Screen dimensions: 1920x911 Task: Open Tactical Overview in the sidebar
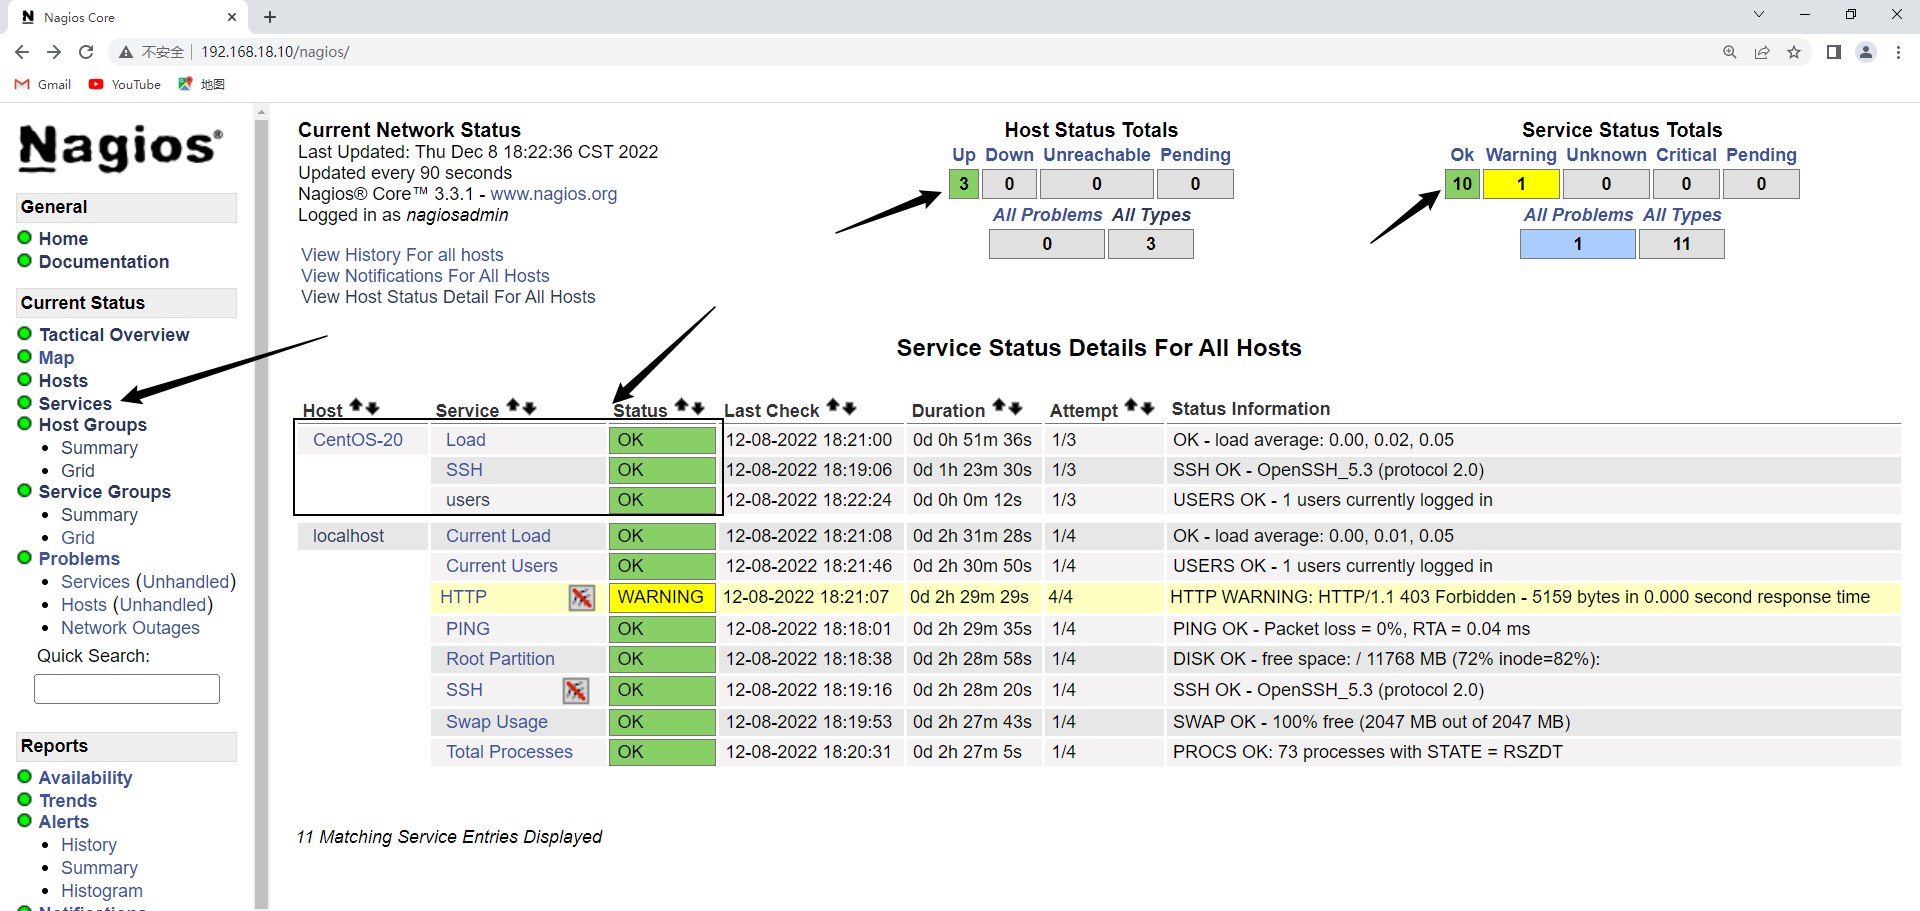tap(114, 335)
